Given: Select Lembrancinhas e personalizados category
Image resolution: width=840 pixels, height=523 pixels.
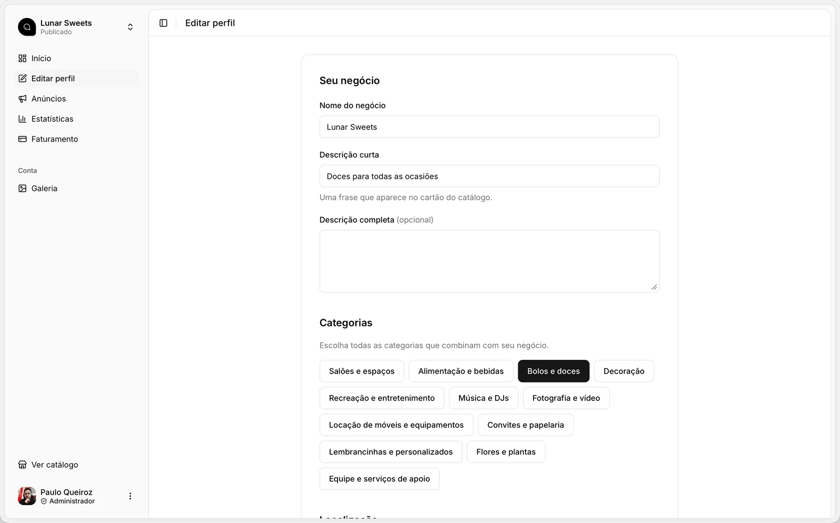Looking at the screenshot, I should [391, 452].
